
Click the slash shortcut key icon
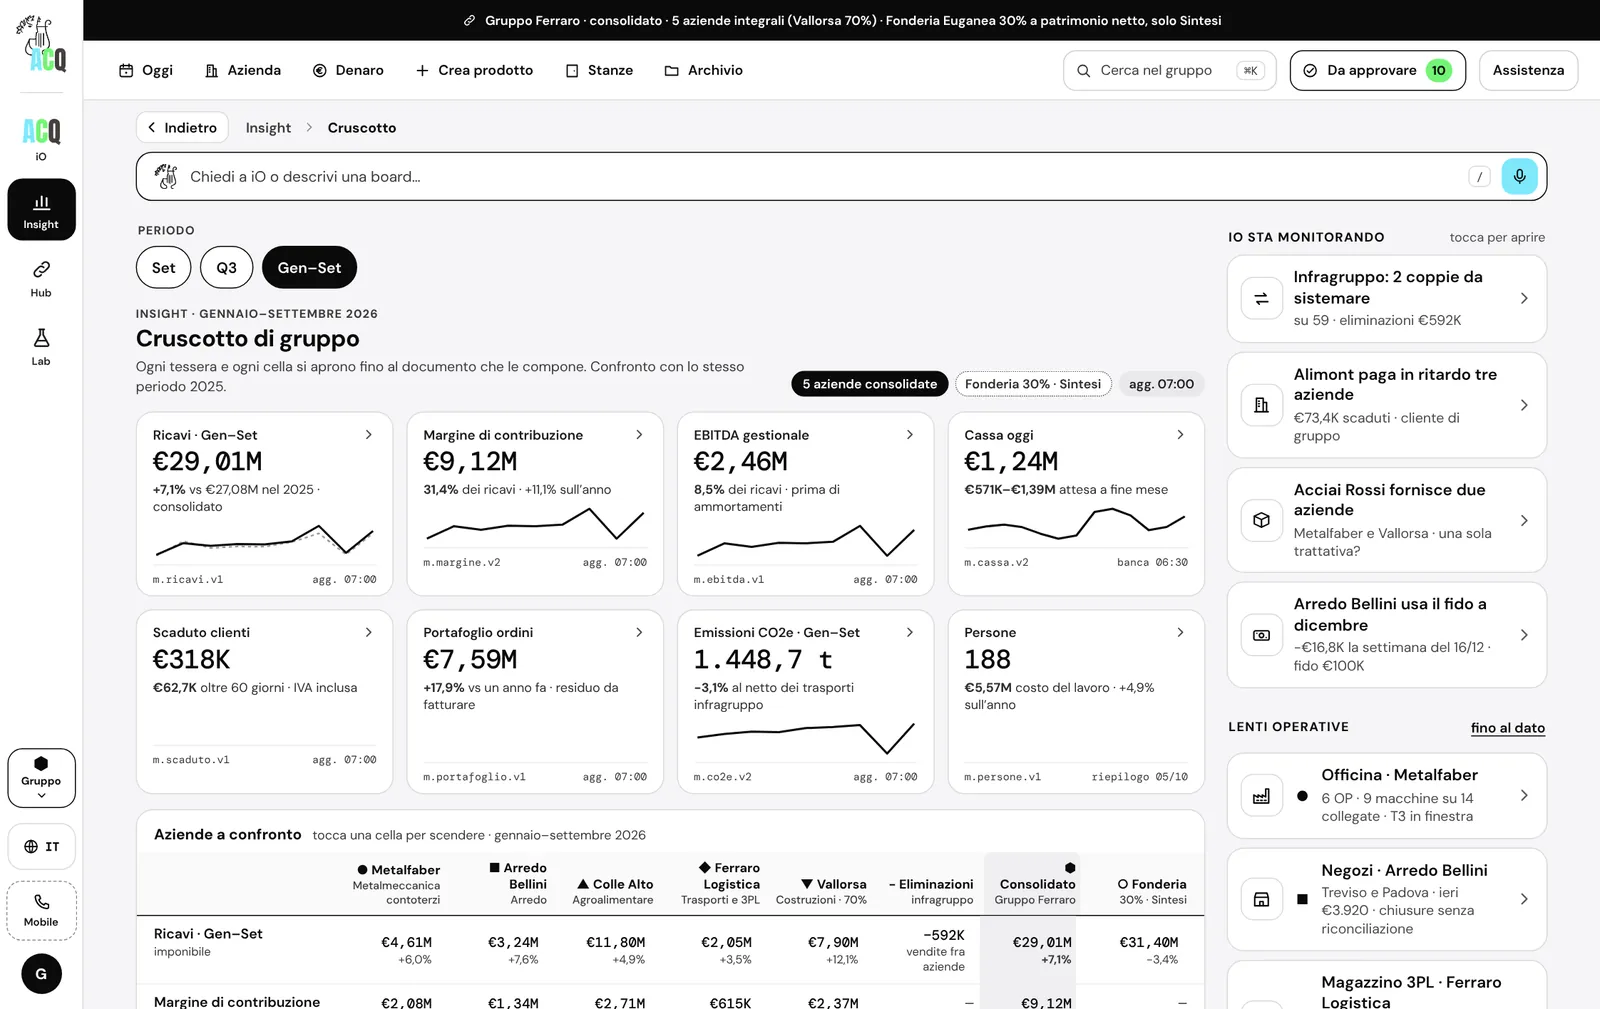tap(1480, 177)
